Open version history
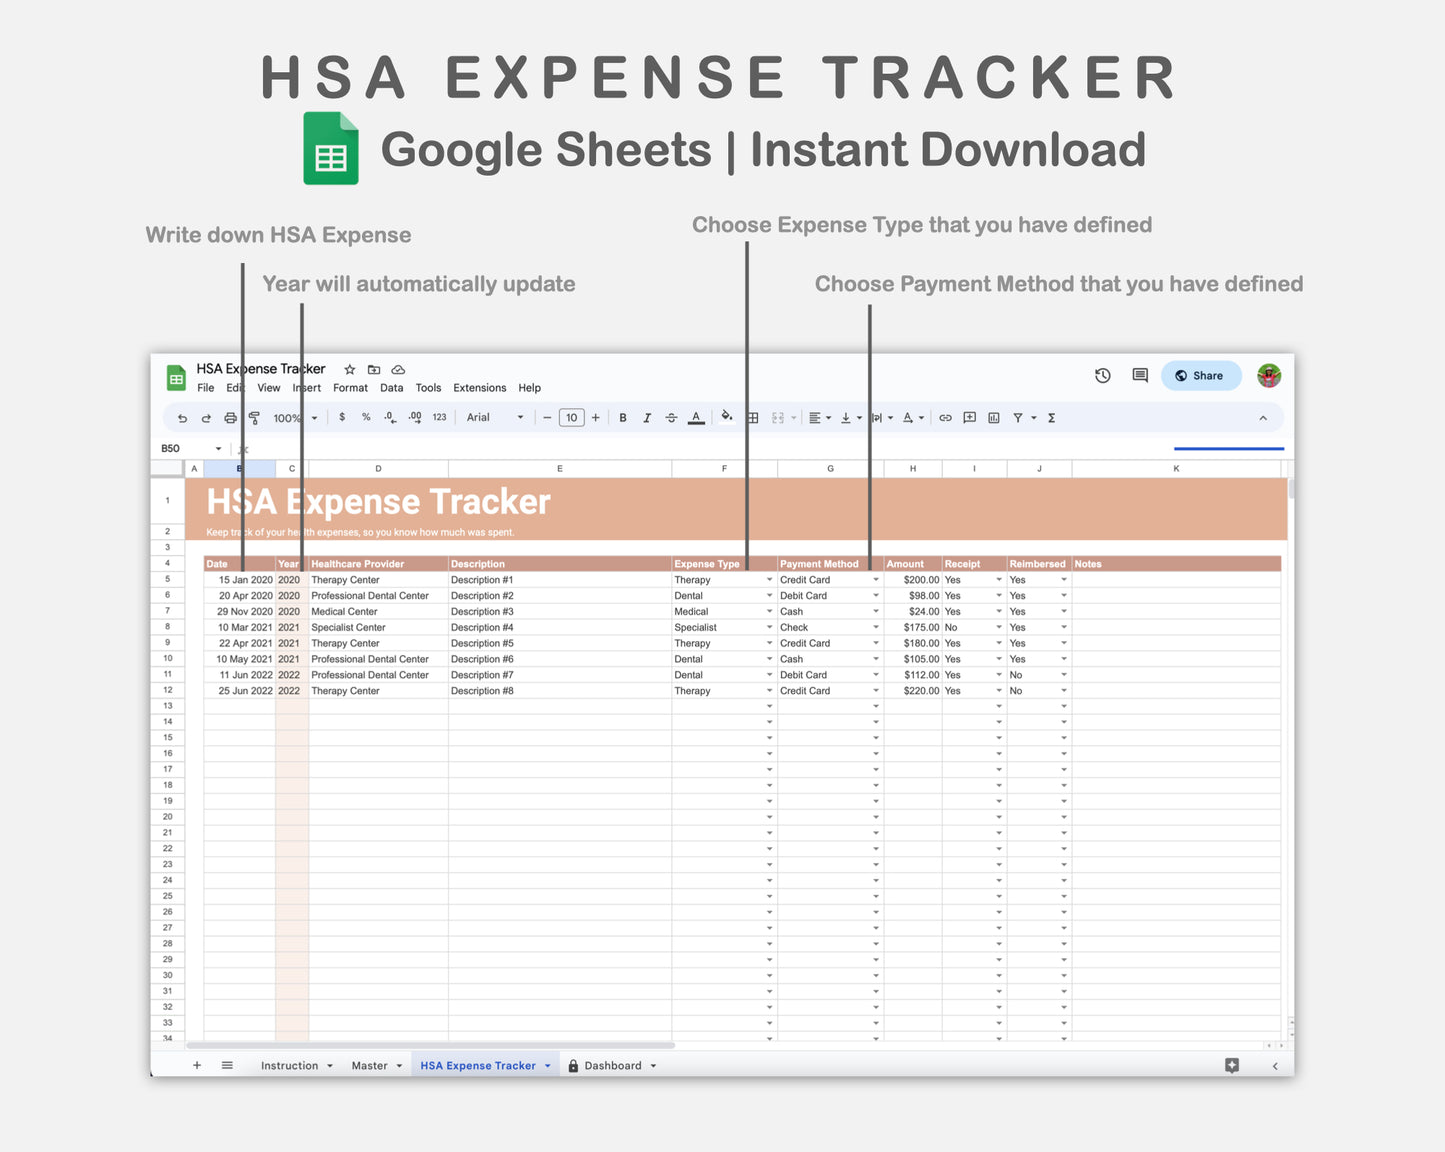 pyautogui.click(x=1103, y=375)
